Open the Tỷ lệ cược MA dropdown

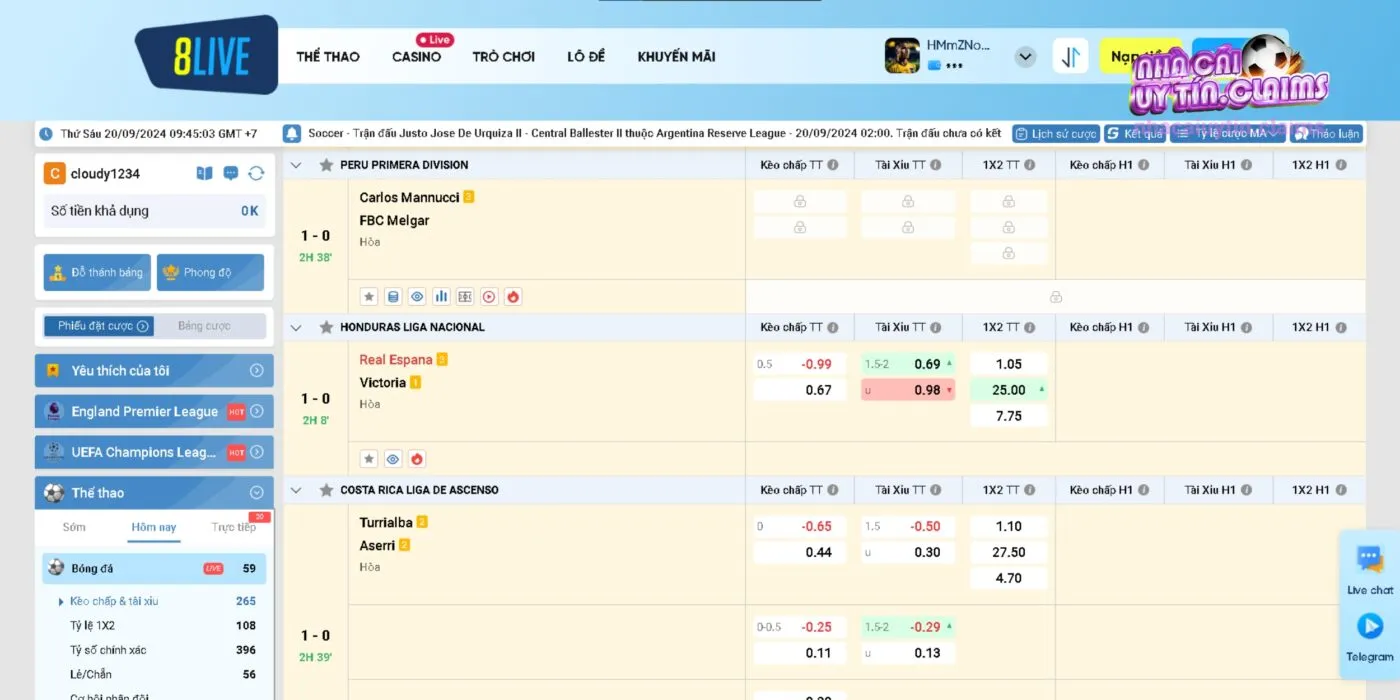(1227, 134)
